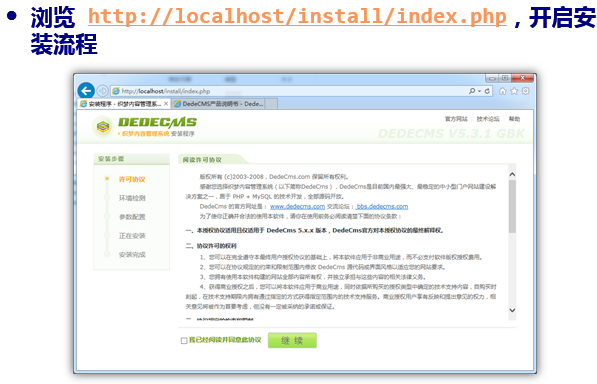Click the search magnifier in address bar
597x384 pixels.
click(x=472, y=91)
